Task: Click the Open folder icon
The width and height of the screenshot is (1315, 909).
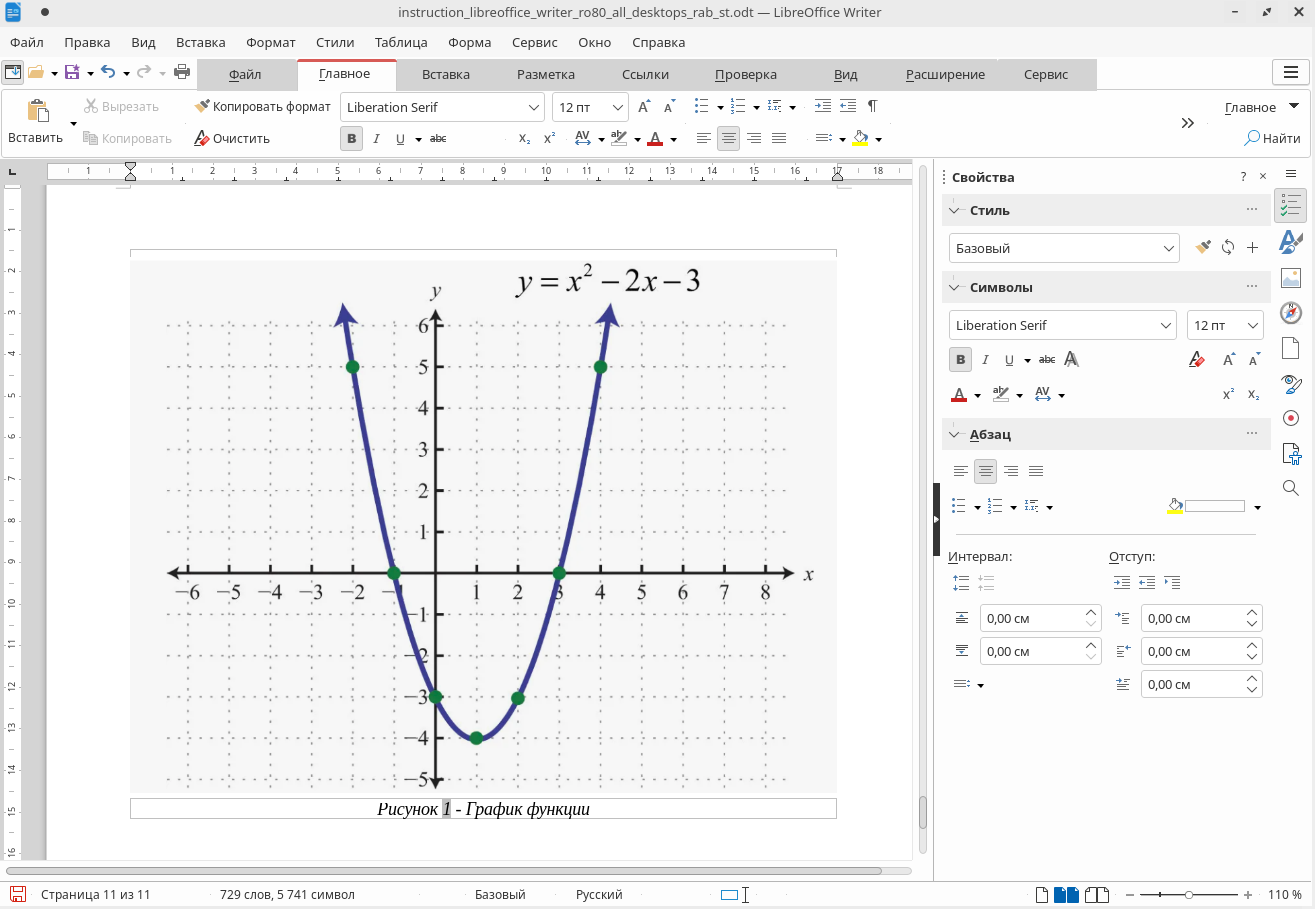Action: (x=36, y=72)
